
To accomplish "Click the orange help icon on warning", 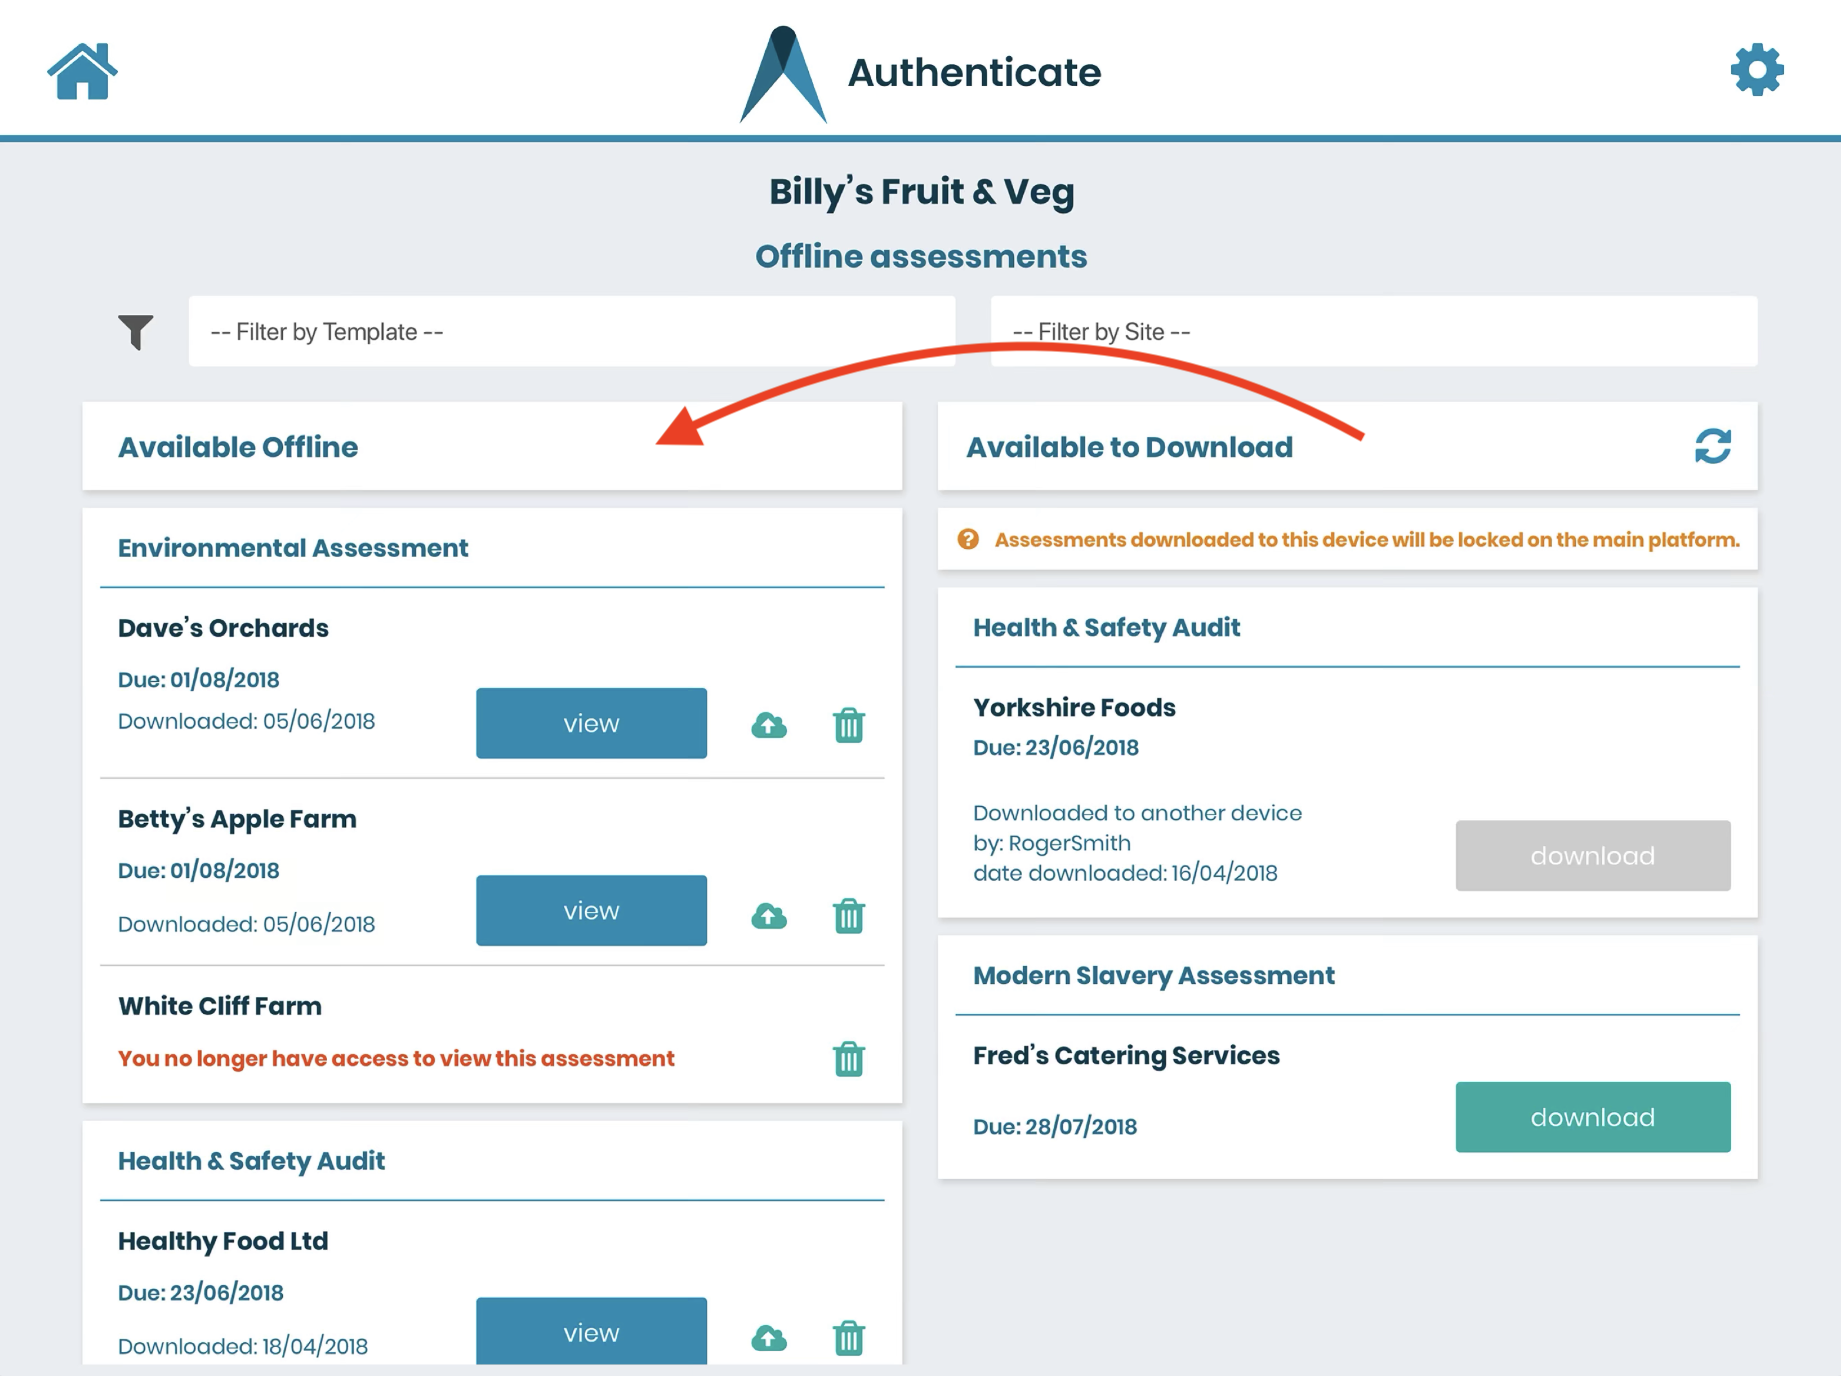I will [968, 540].
